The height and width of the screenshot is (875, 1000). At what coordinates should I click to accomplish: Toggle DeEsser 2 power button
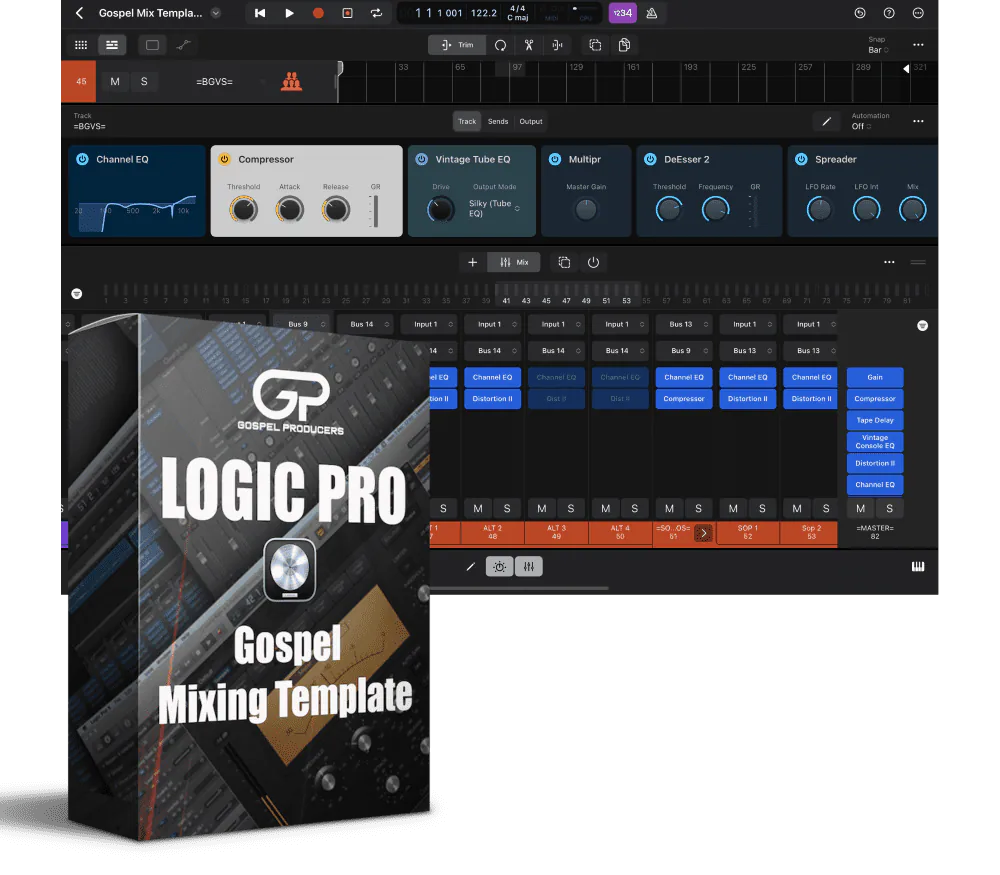[x=650, y=159]
